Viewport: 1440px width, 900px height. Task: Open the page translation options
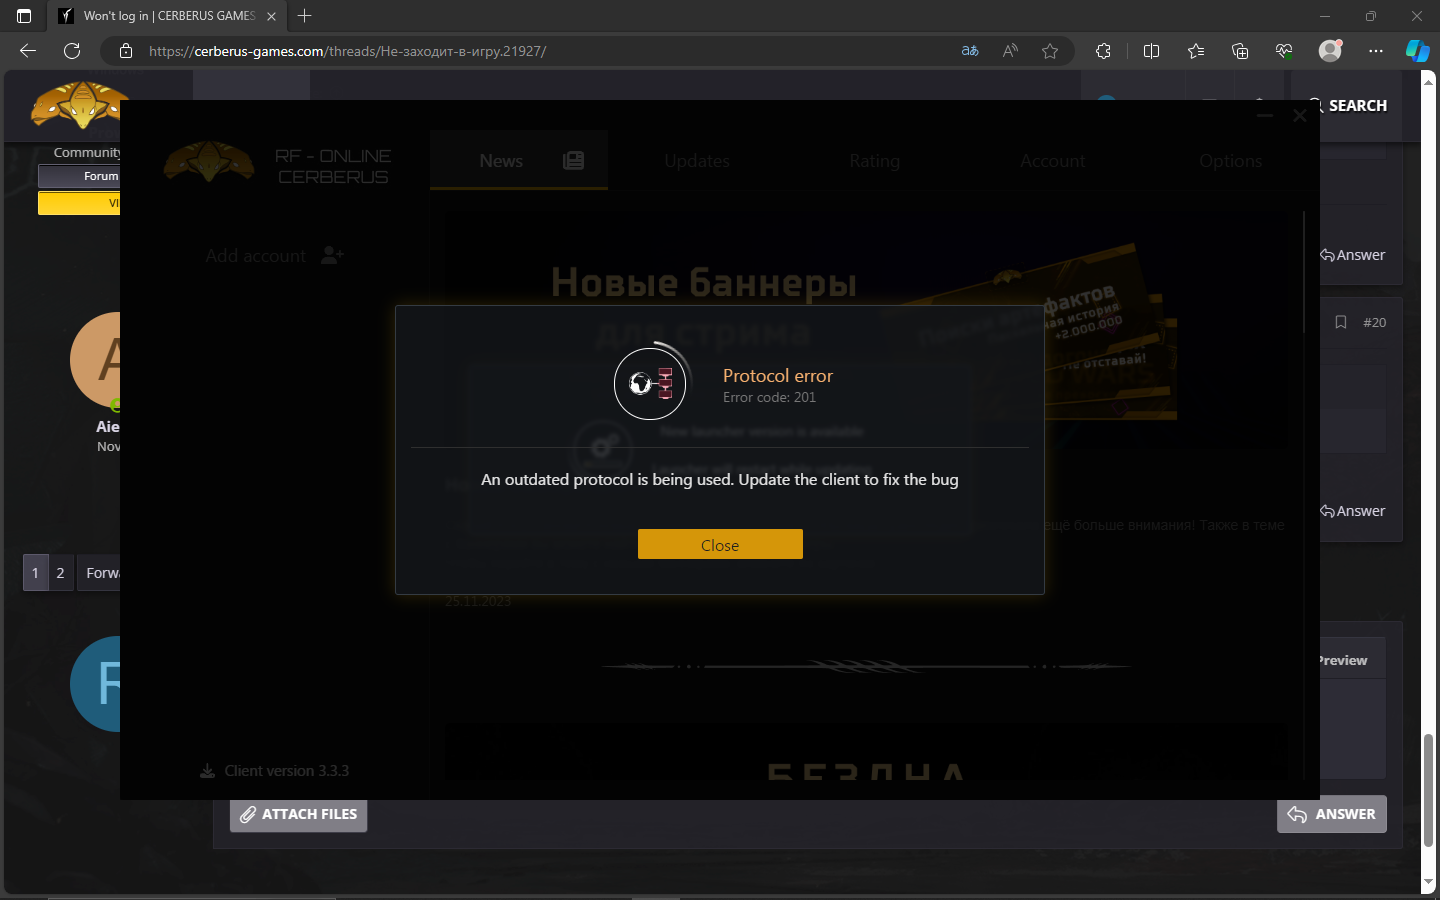tap(970, 51)
